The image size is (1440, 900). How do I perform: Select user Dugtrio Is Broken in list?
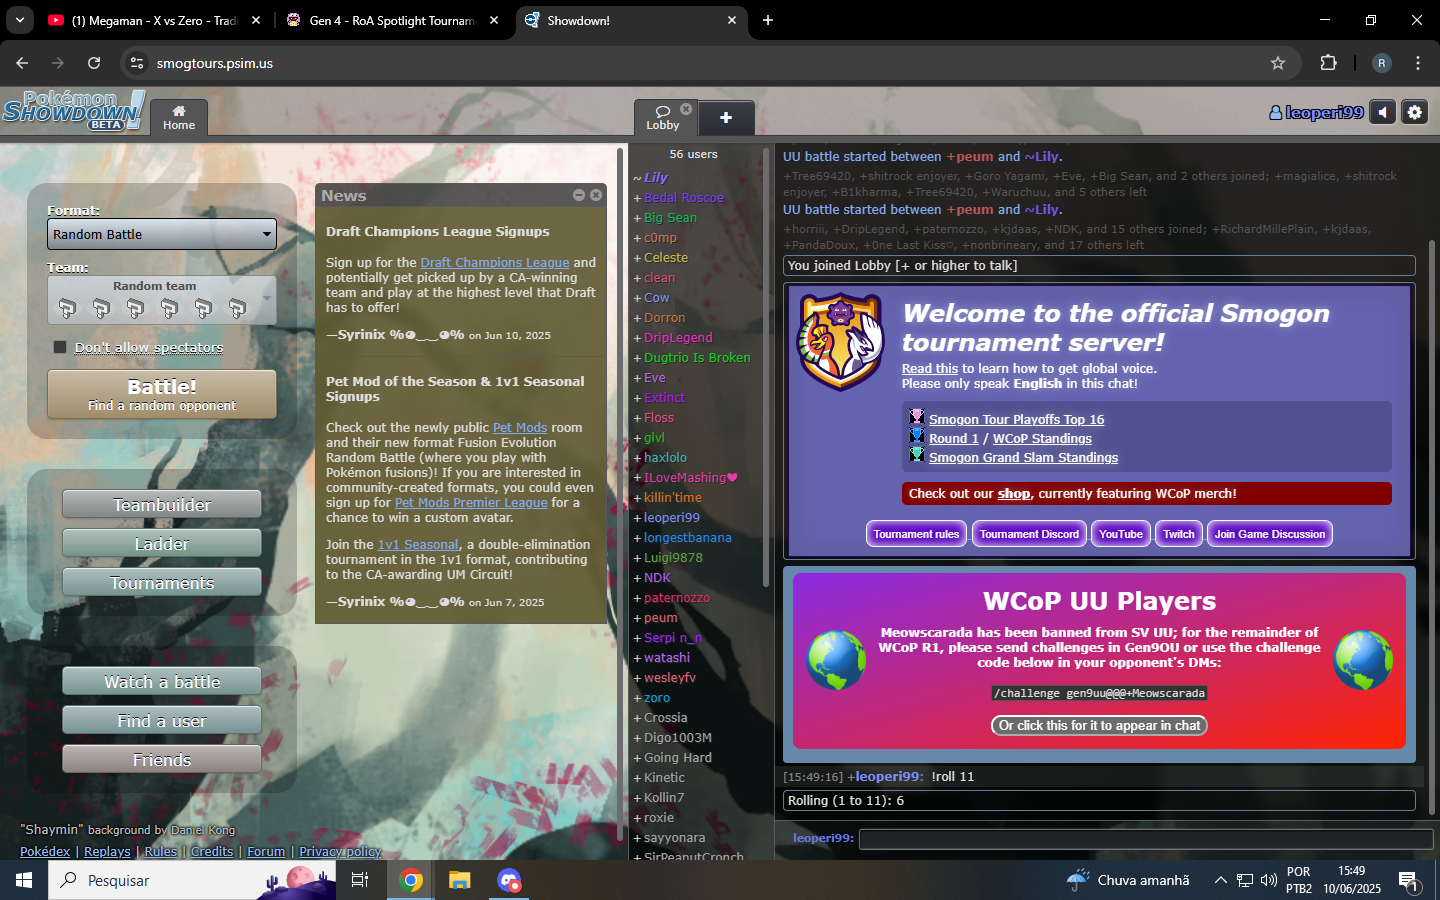click(697, 357)
